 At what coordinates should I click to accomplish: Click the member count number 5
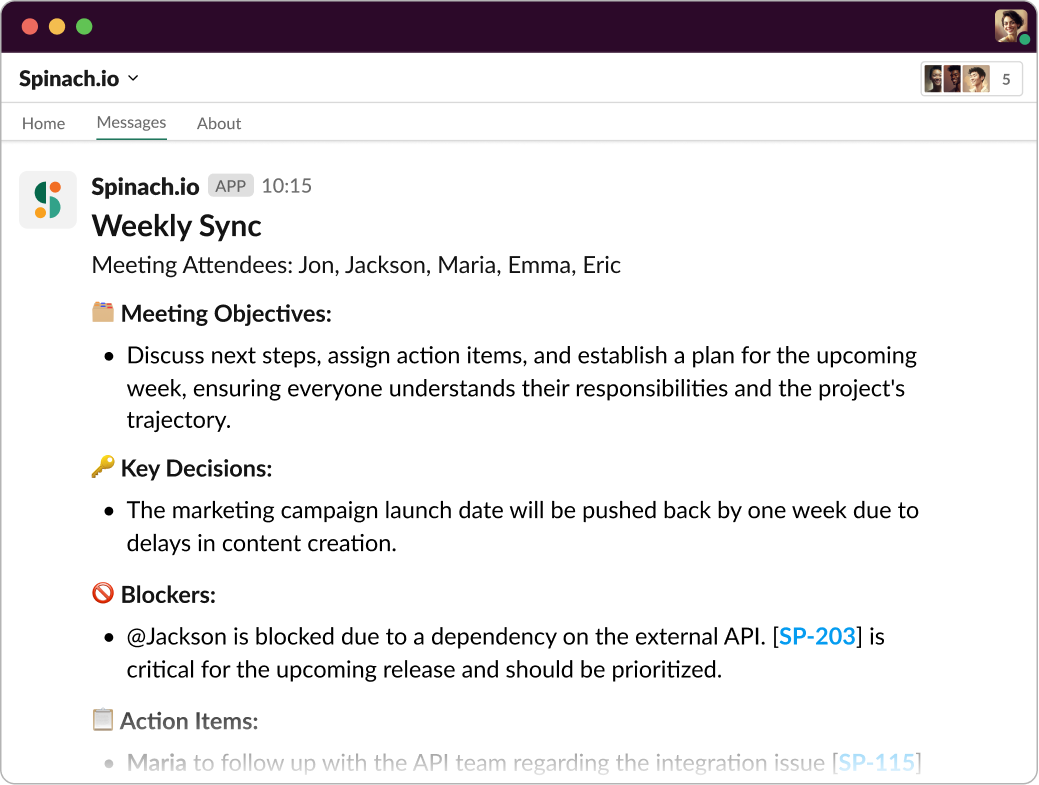click(x=1006, y=79)
